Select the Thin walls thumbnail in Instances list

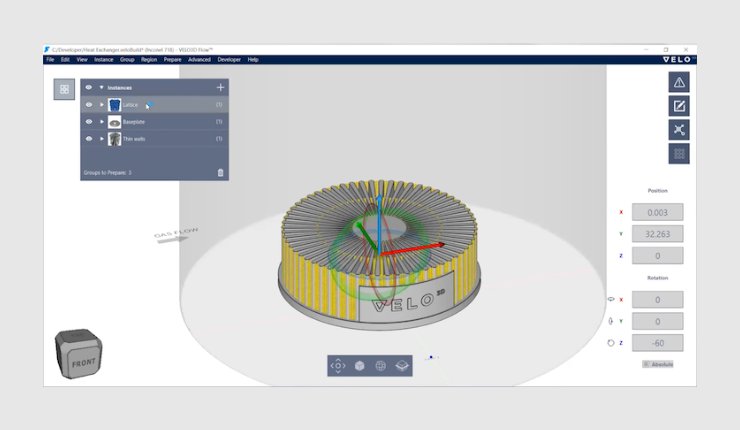click(114, 139)
